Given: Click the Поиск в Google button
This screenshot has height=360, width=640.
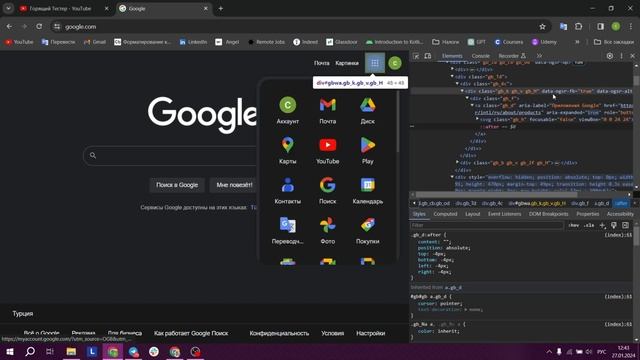Looking at the screenshot, I should point(177,185).
